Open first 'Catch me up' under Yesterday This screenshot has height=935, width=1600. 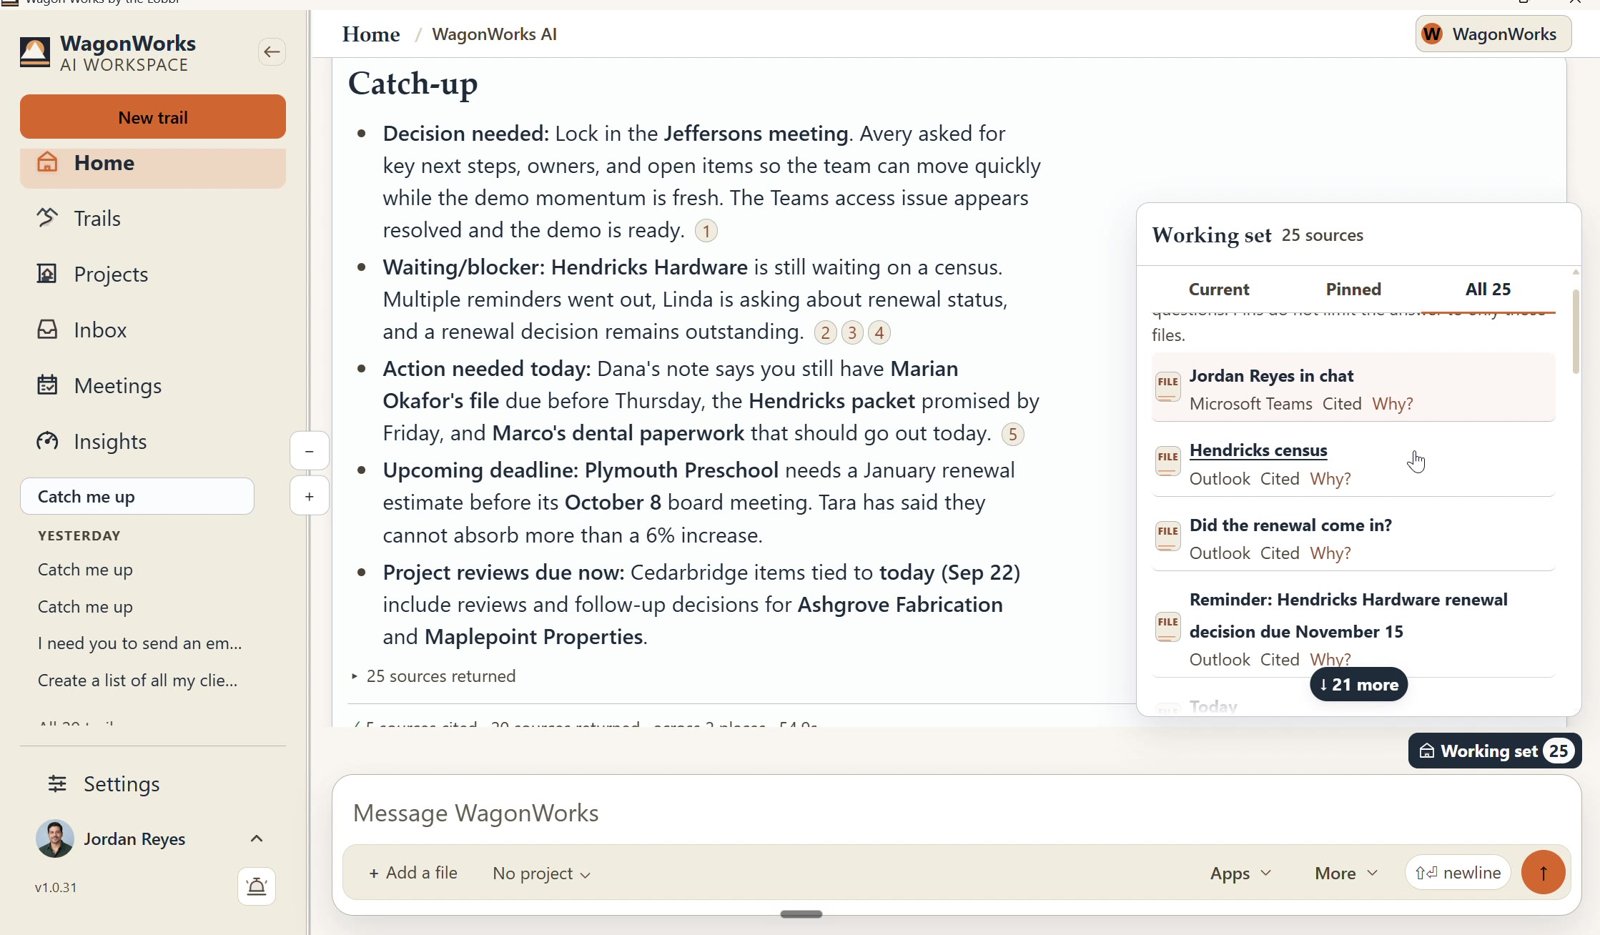(85, 570)
